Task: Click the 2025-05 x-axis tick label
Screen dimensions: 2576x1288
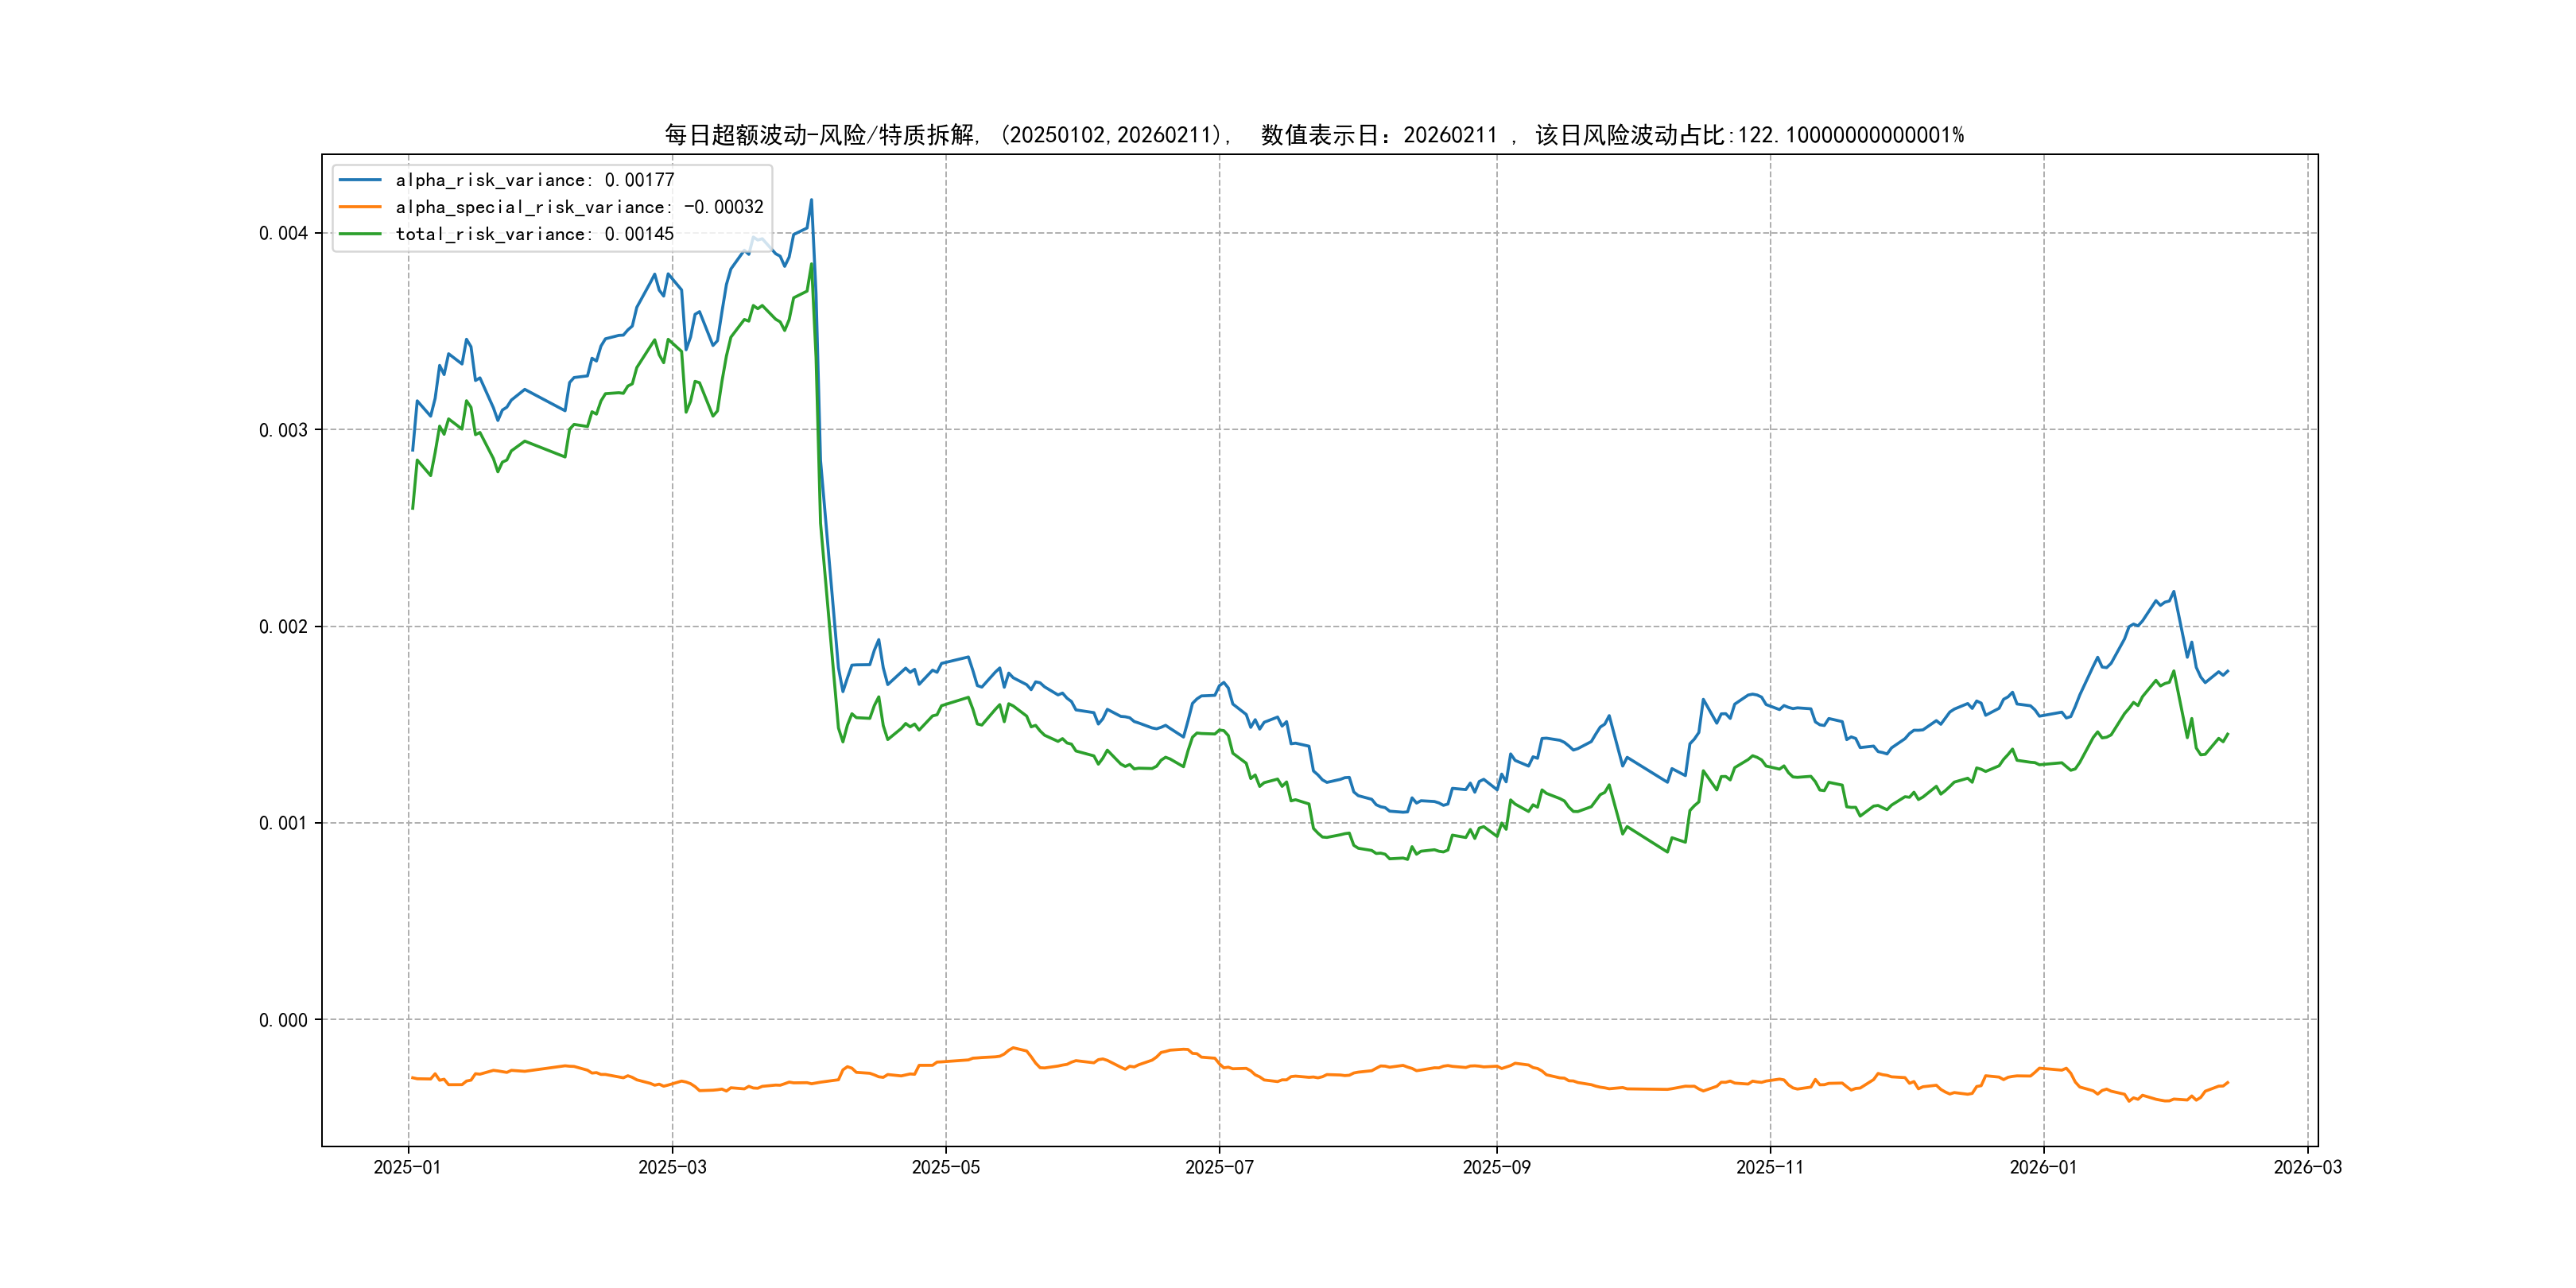Action: [945, 1167]
